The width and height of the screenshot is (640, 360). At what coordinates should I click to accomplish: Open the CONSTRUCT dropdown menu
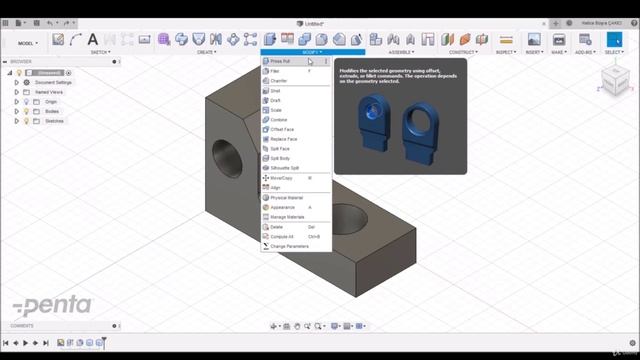pos(463,52)
